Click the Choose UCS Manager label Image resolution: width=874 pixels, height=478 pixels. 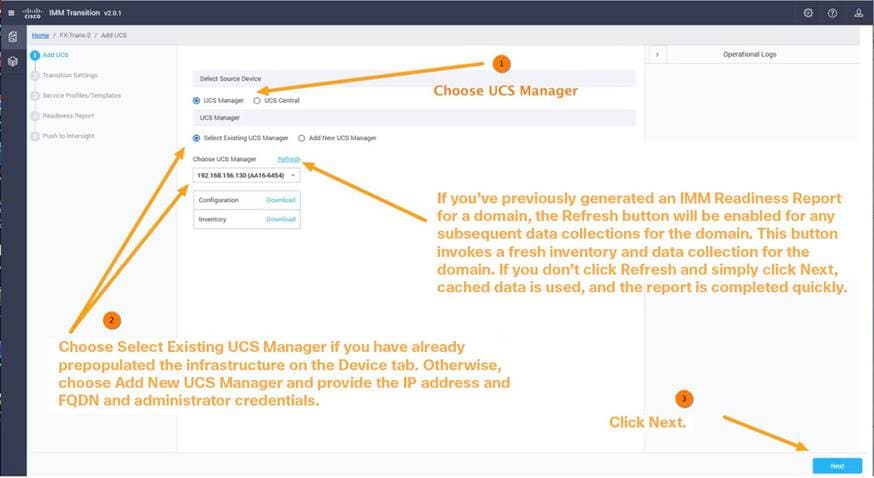coord(224,159)
